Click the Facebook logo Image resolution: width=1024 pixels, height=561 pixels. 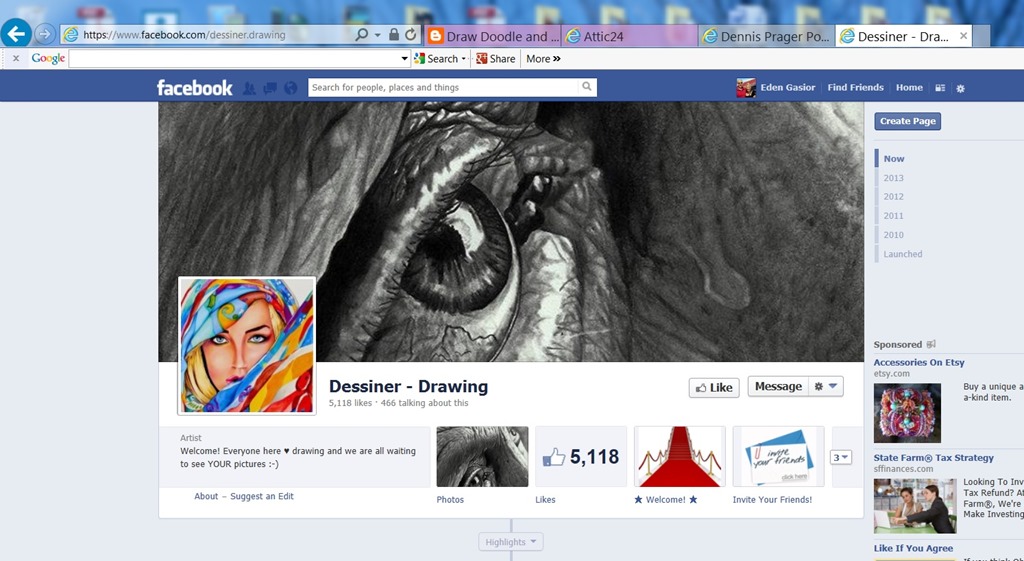coord(194,88)
